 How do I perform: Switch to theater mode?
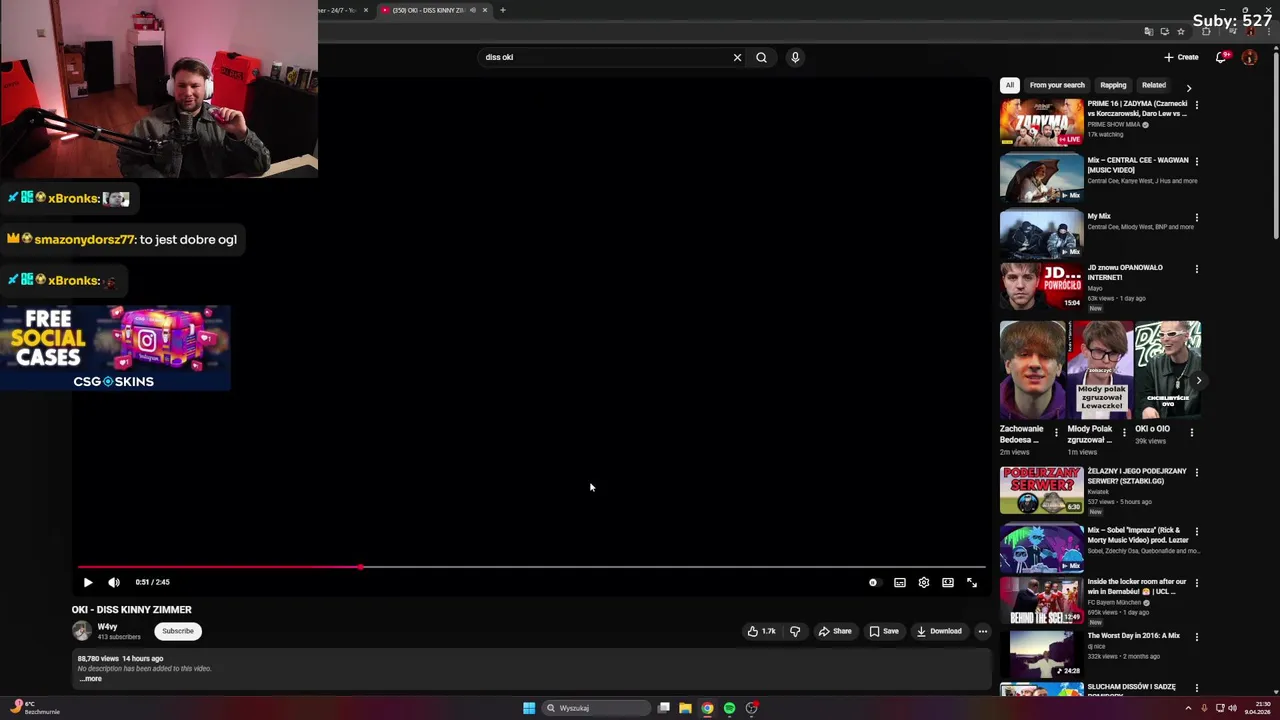948,582
